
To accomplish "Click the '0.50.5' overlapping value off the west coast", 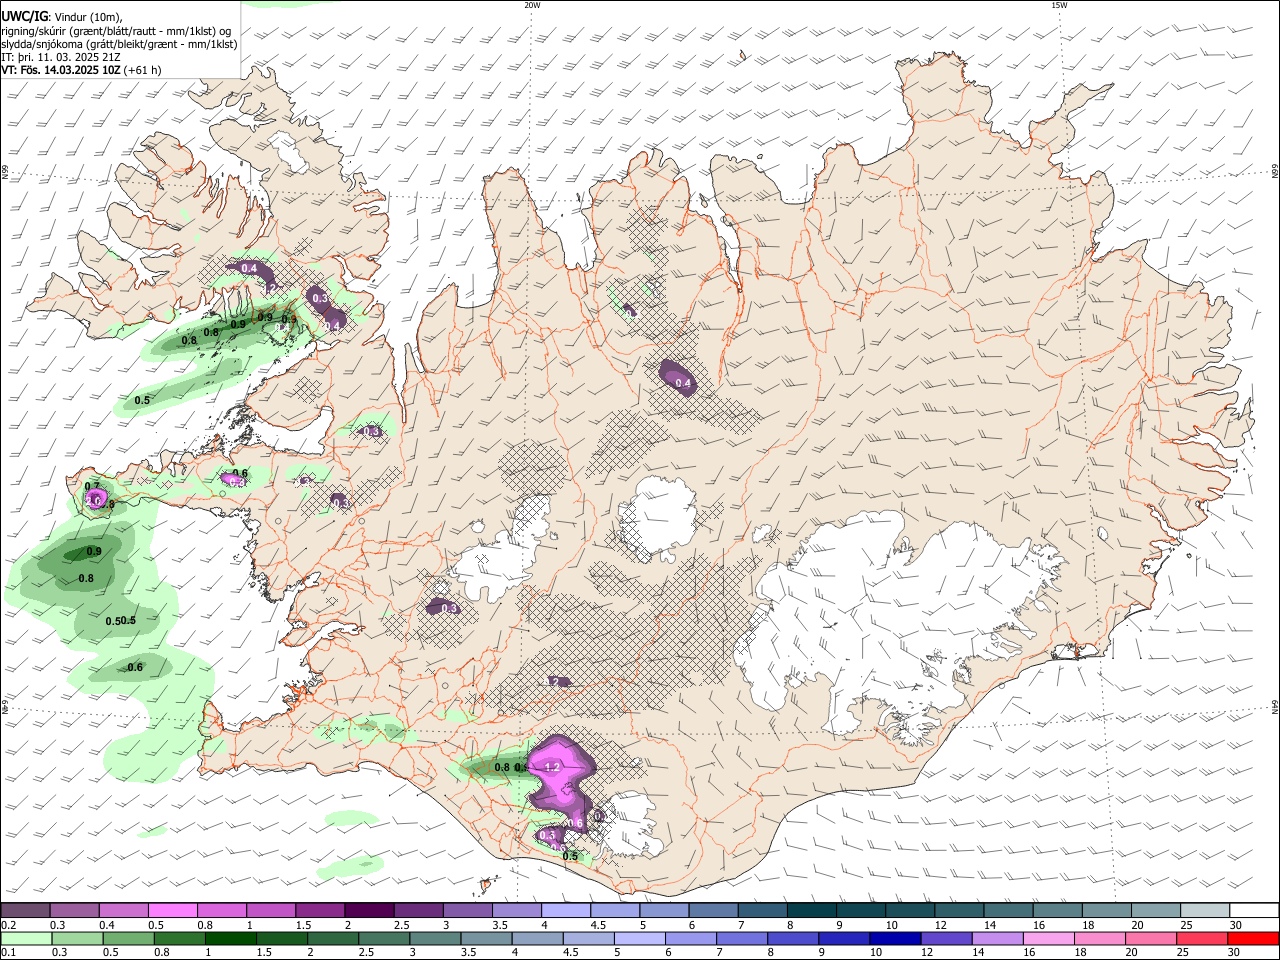I will (x=120, y=621).
